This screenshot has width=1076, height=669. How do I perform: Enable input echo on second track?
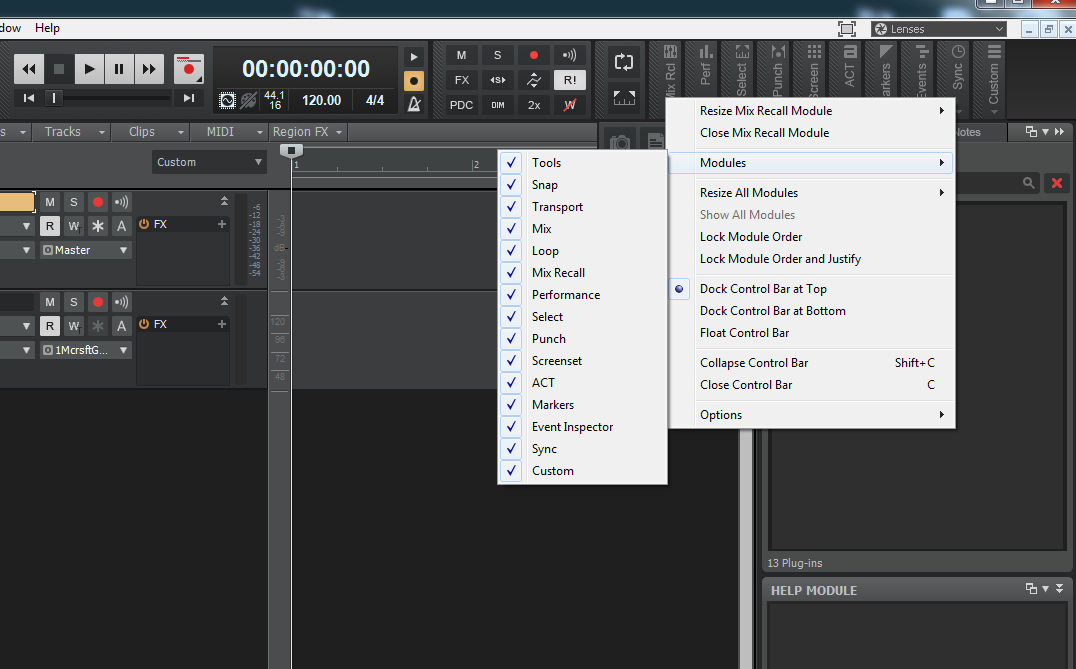point(121,302)
